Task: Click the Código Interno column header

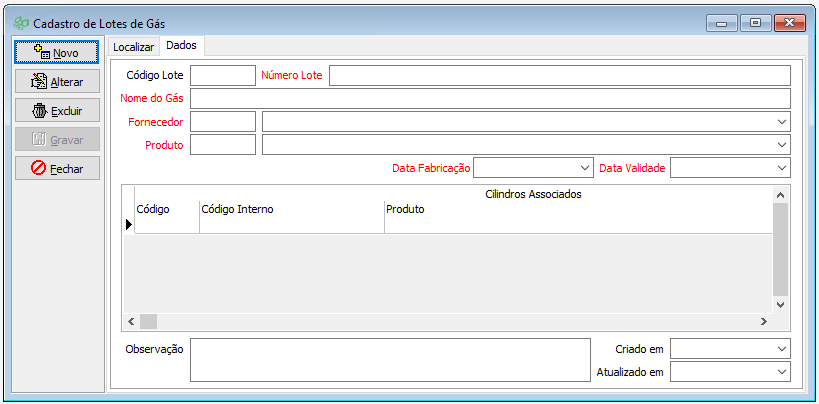Action: (x=291, y=209)
